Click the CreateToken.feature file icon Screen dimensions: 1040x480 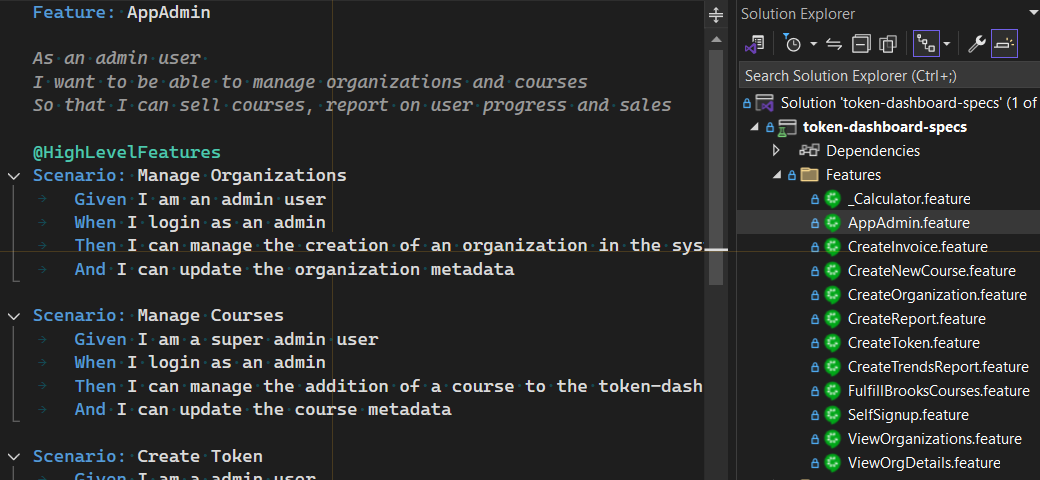(x=833, y=343)
